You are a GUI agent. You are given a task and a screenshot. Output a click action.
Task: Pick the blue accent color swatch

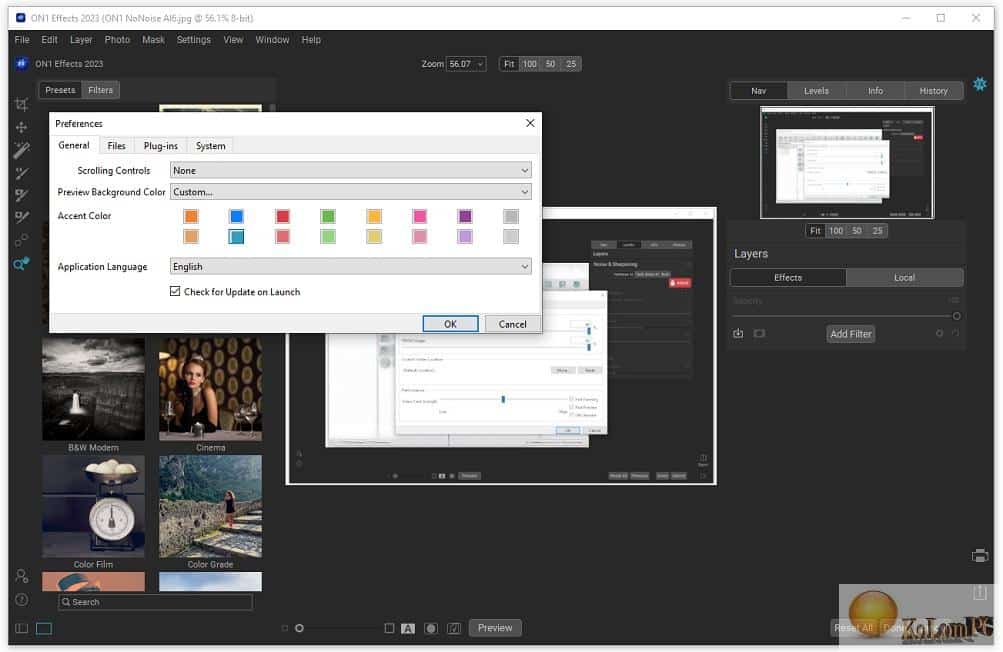[236, 216]
